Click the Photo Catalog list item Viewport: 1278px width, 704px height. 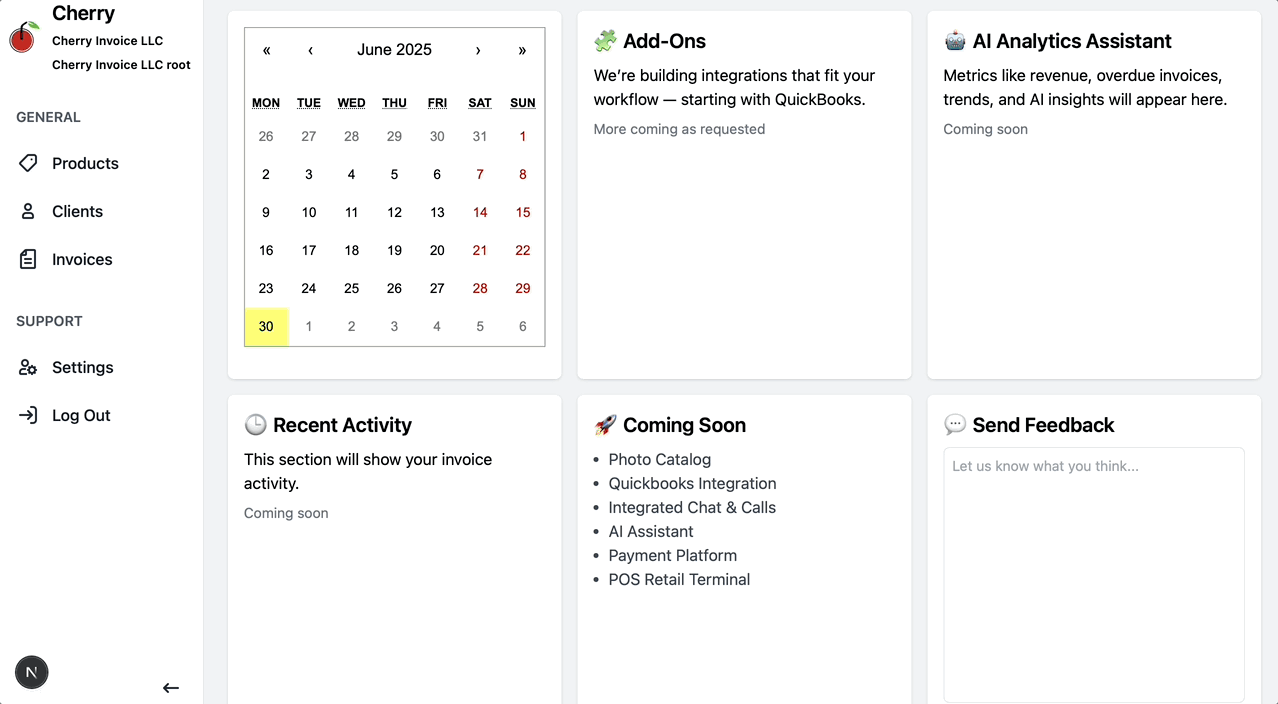[660, 459]
